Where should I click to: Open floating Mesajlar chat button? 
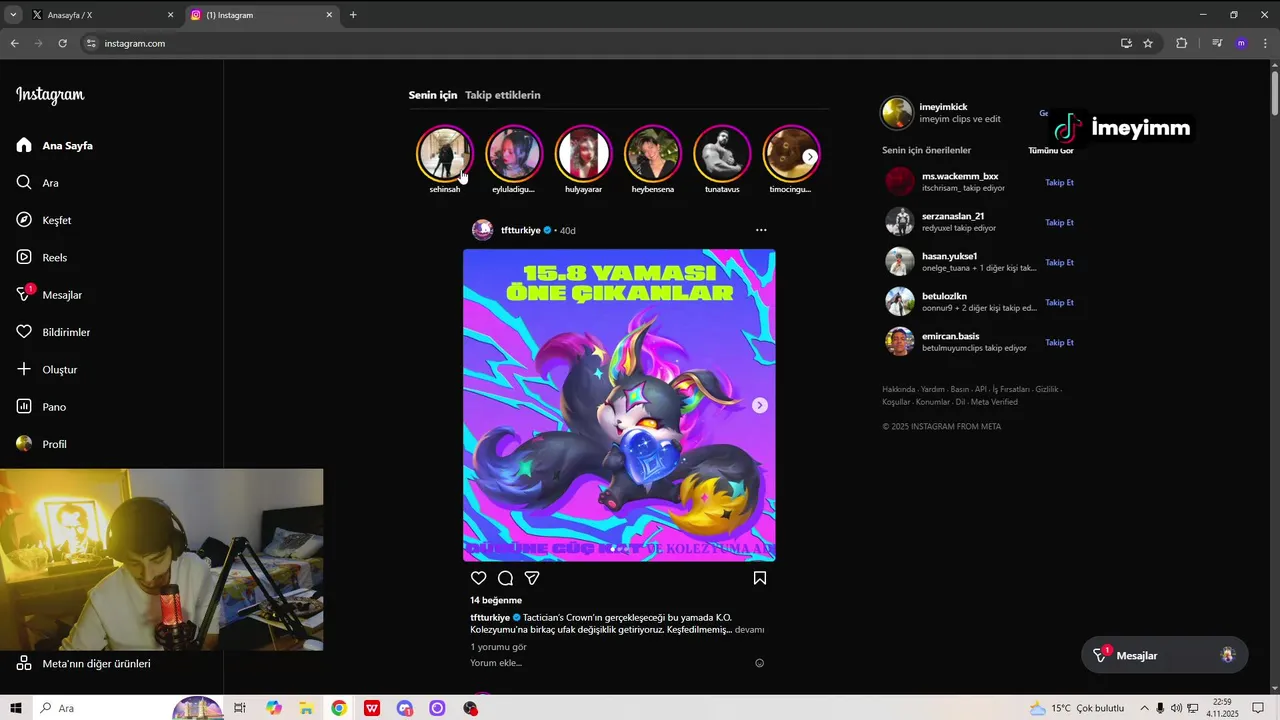coord(1165,655)
